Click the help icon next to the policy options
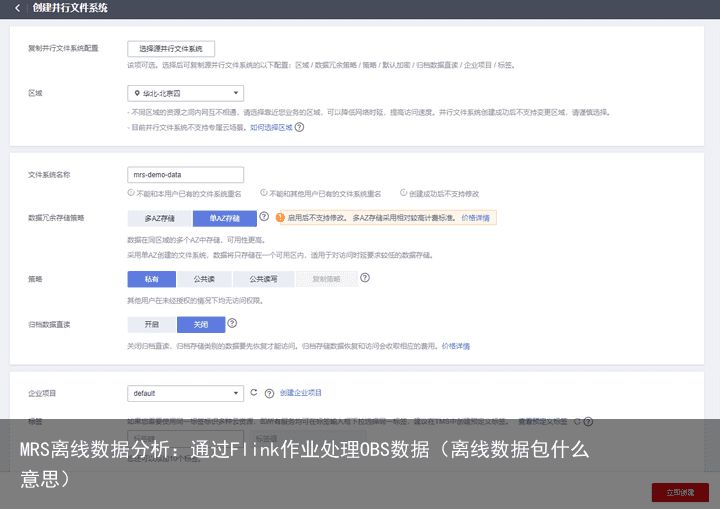The height and width of the screenshot is (509, 720). click(x=365, y=277)
